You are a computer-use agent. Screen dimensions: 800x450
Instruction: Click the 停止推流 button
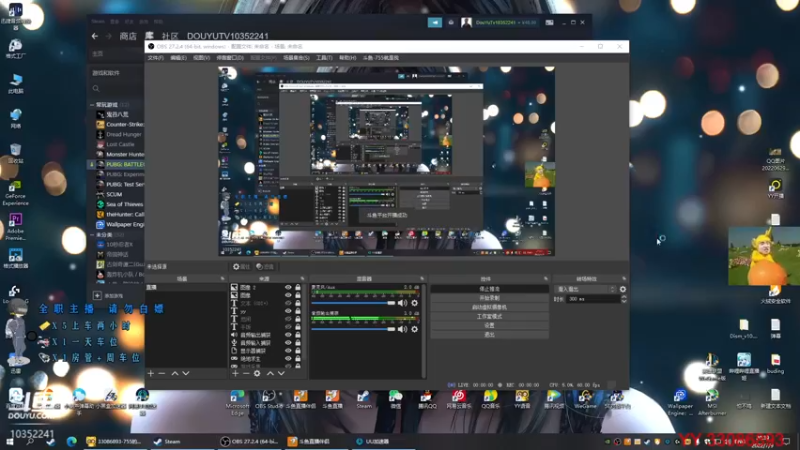click(x=489, y=289)
